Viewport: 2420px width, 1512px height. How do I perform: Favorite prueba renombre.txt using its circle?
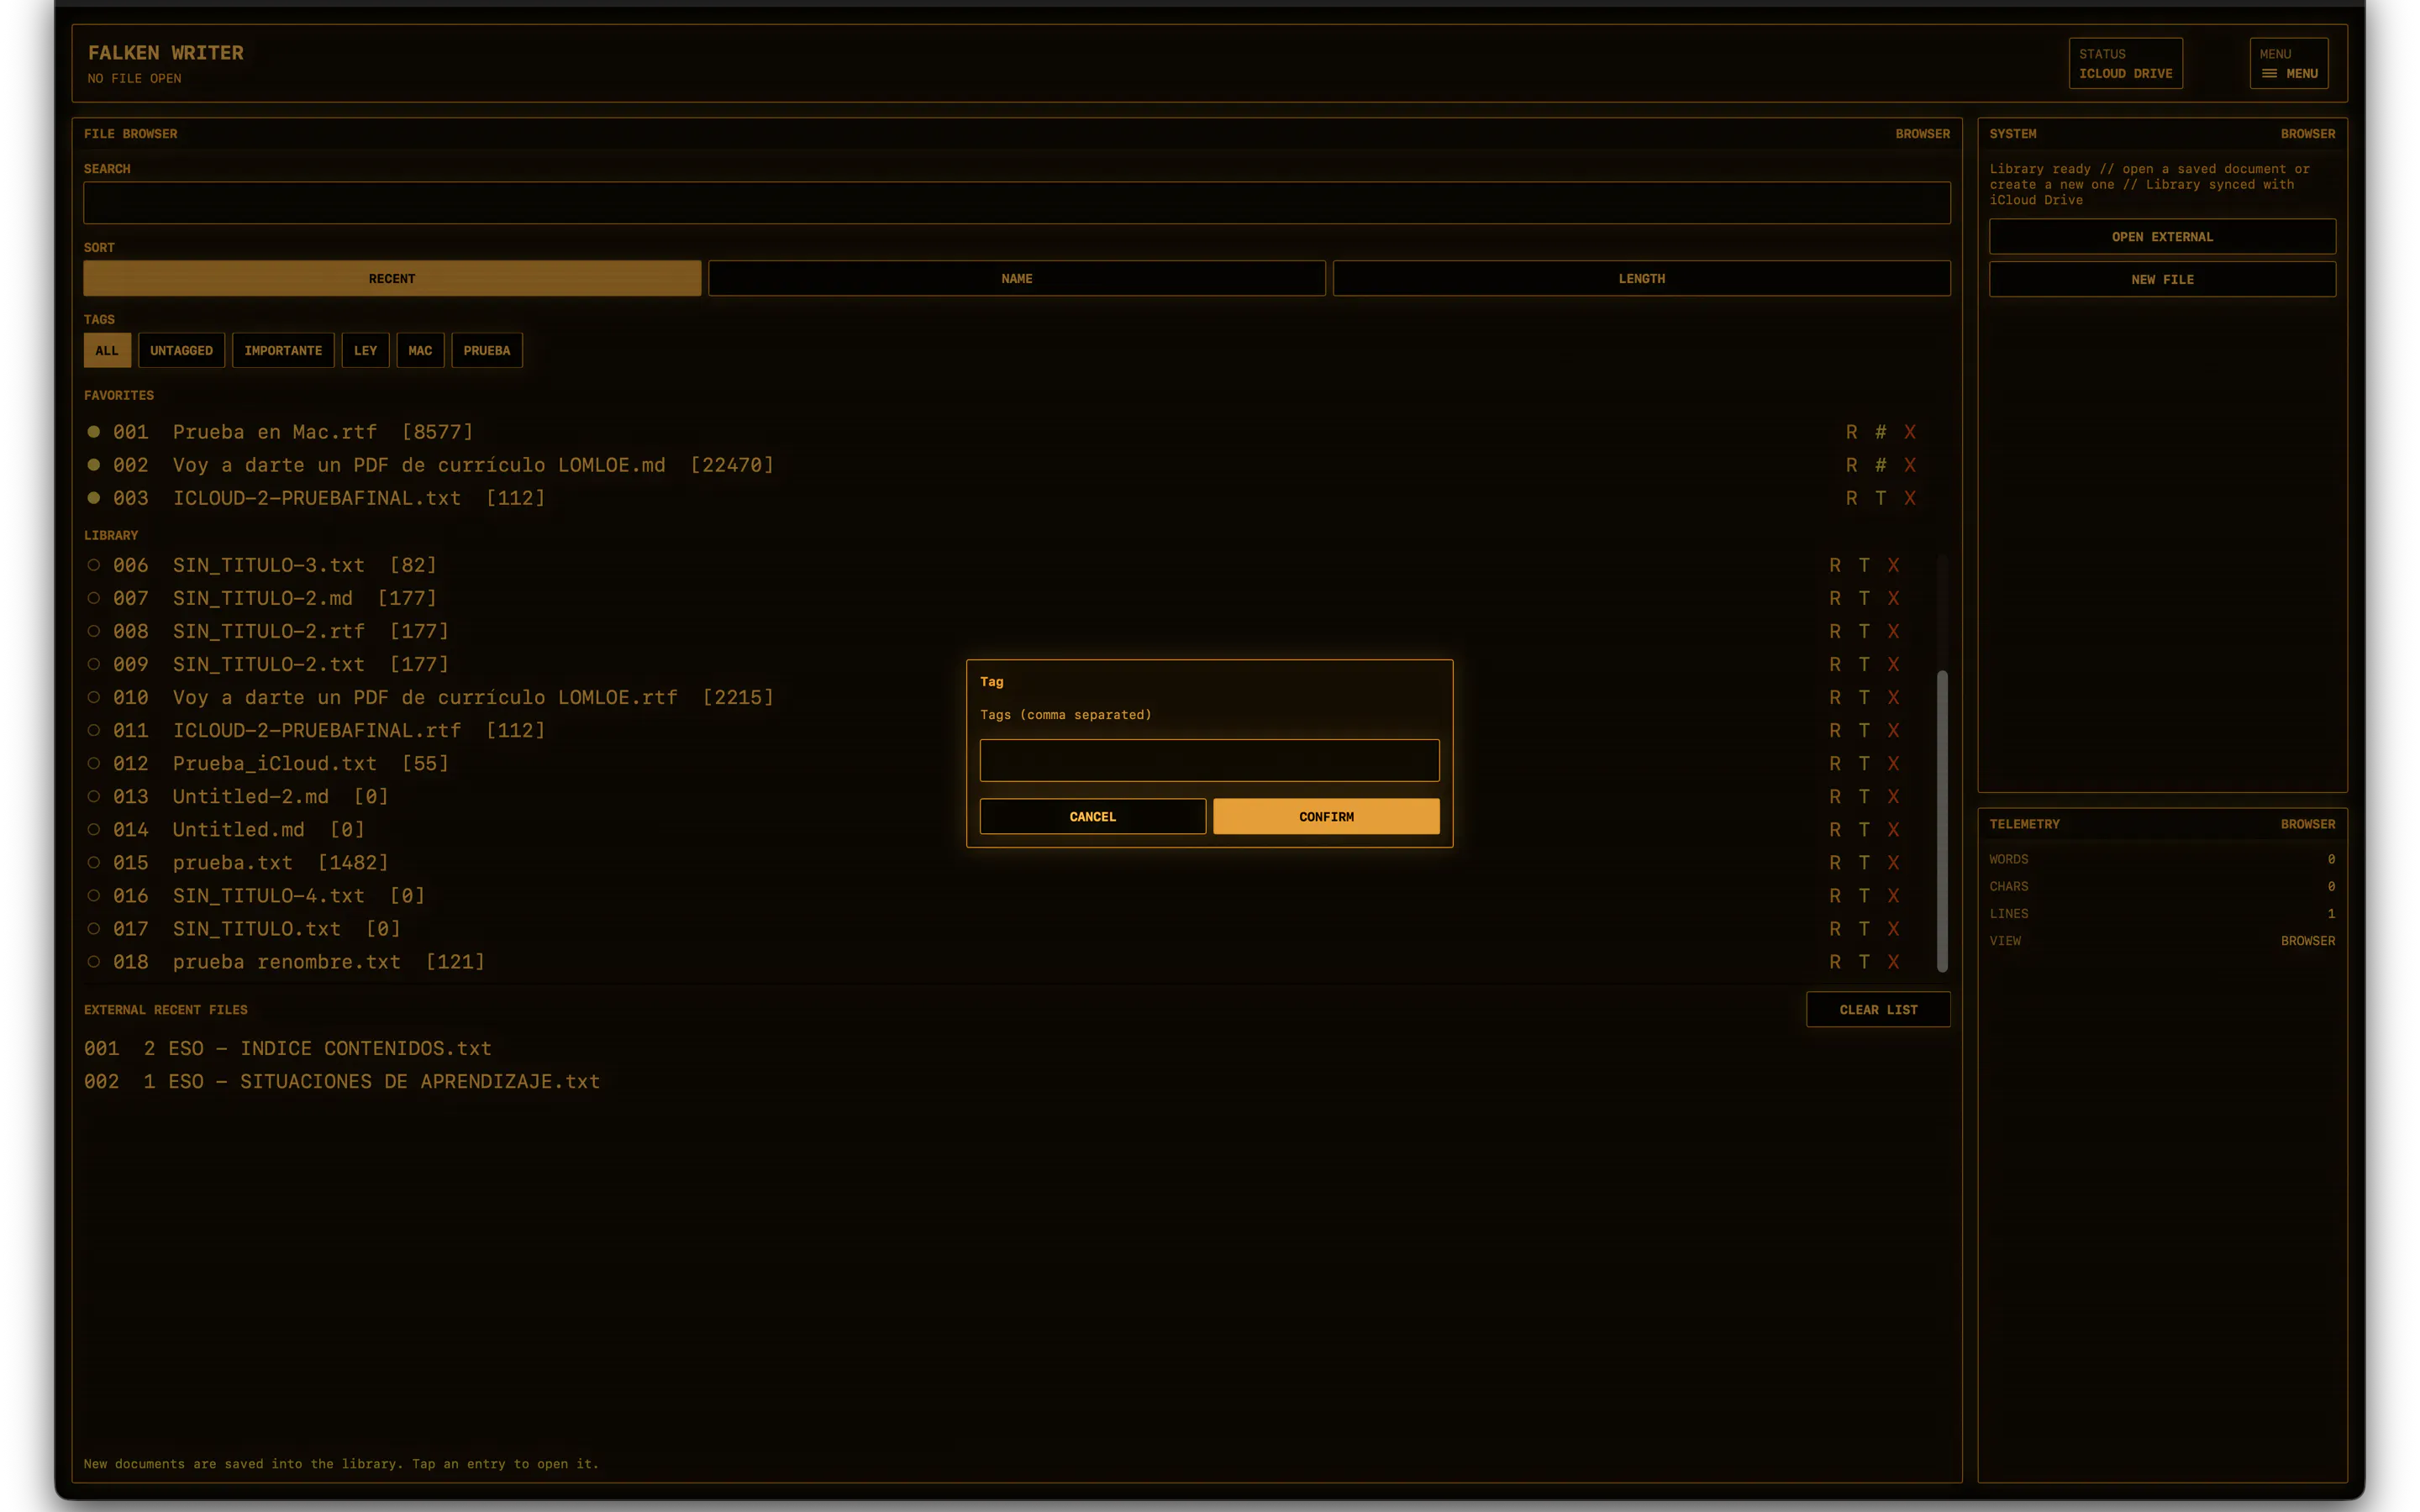(x=93, y=961)
